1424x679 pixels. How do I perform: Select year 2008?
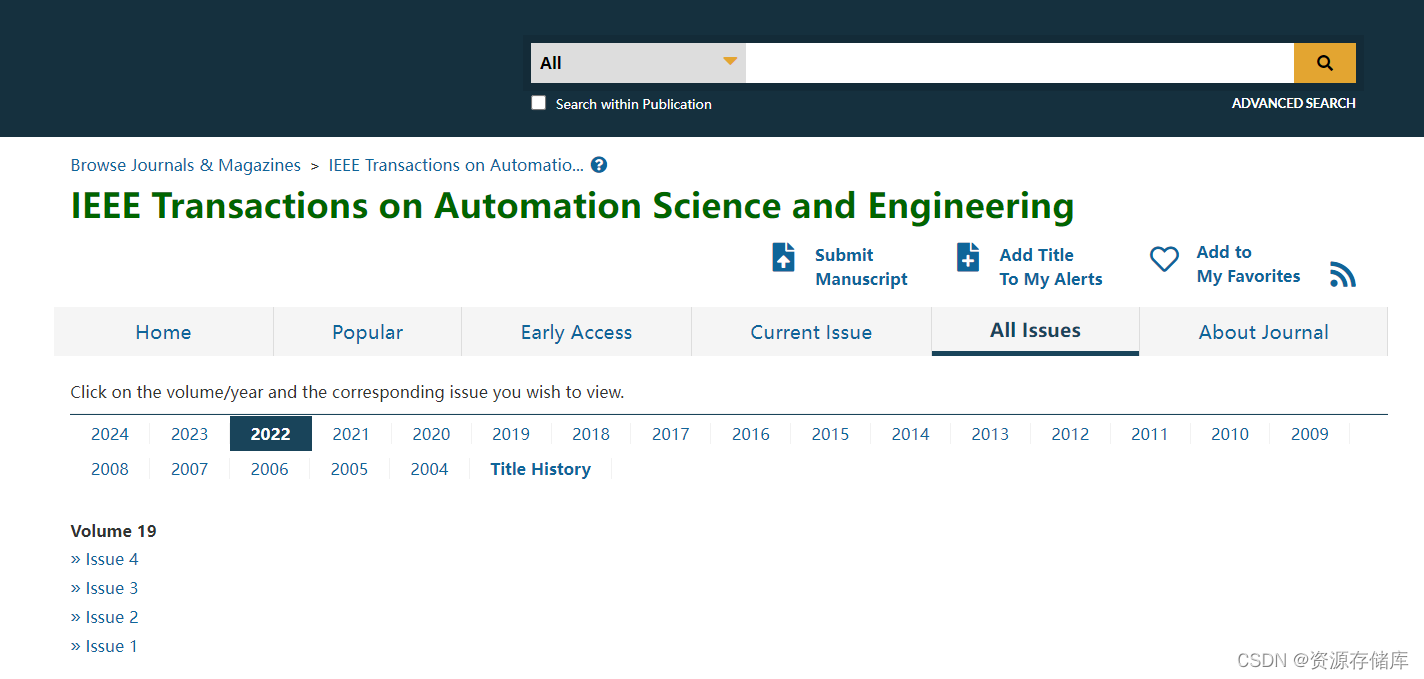point(110,469)
